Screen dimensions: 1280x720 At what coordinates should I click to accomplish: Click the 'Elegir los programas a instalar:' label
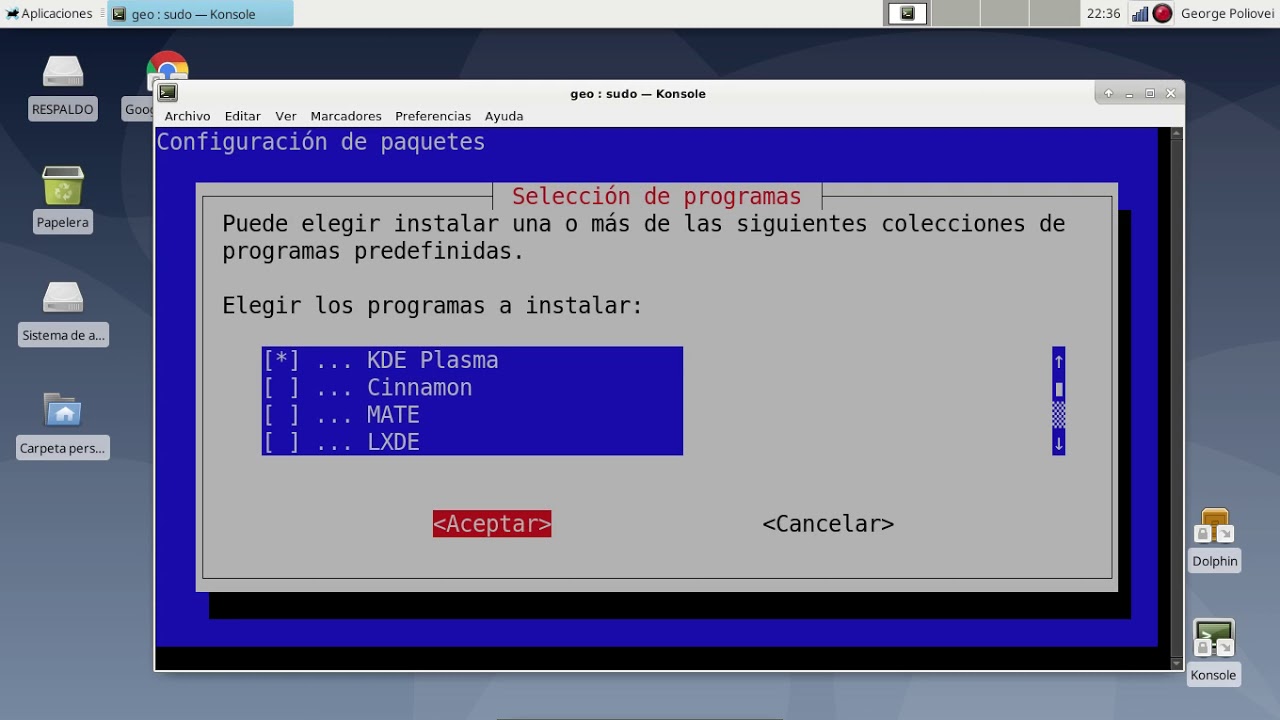pos(432,306)
